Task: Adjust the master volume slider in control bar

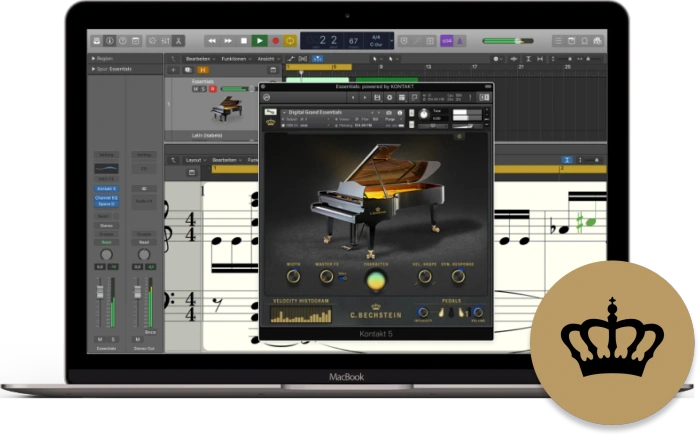Action: click(508, 41)
